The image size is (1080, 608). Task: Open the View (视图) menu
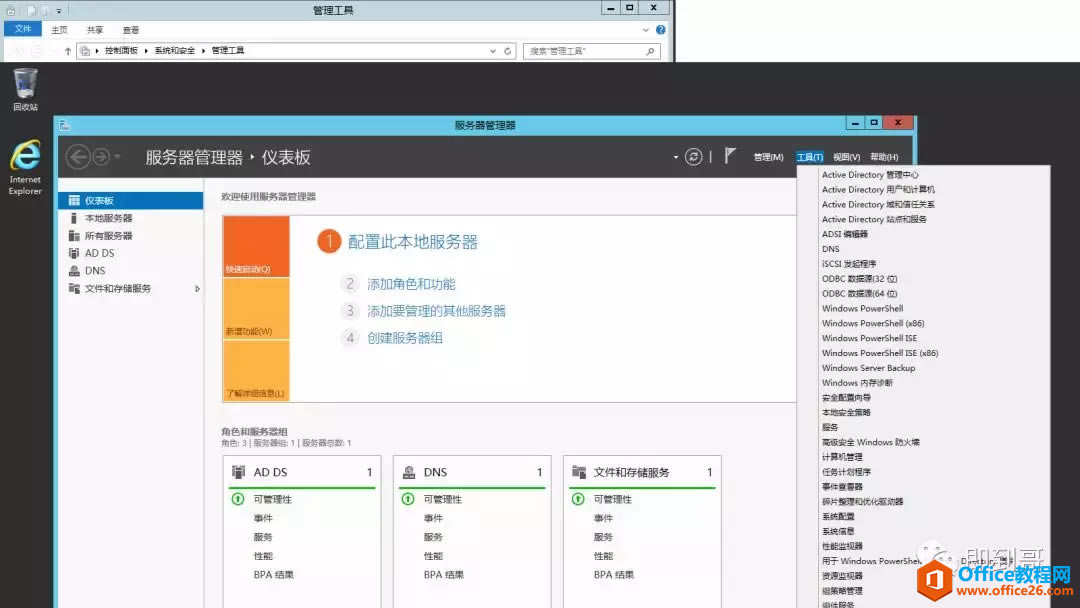pyautogui.click(x=846, y=157)
